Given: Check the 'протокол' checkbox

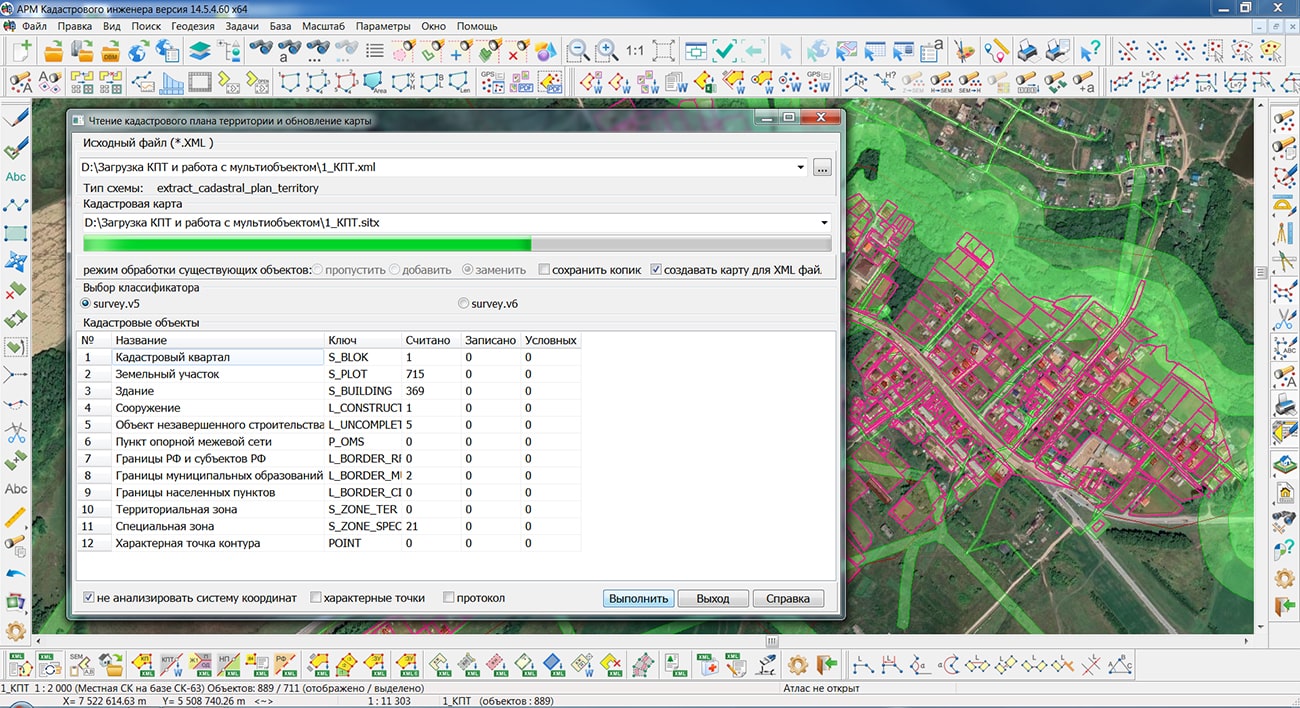Looking at the screenshot, I should [x=449, y=598].
